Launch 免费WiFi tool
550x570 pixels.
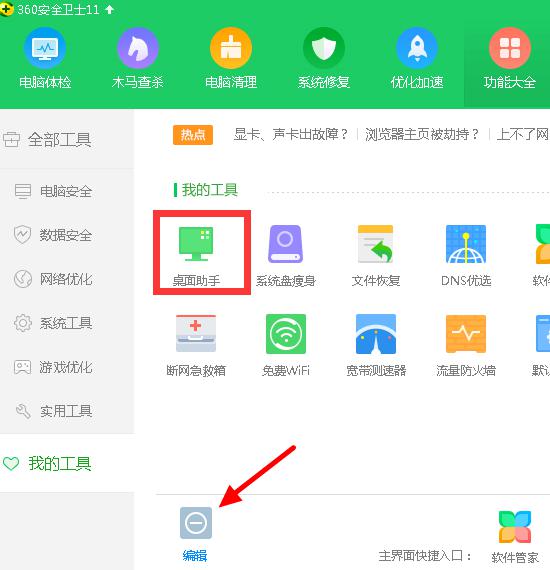(286, 346)
